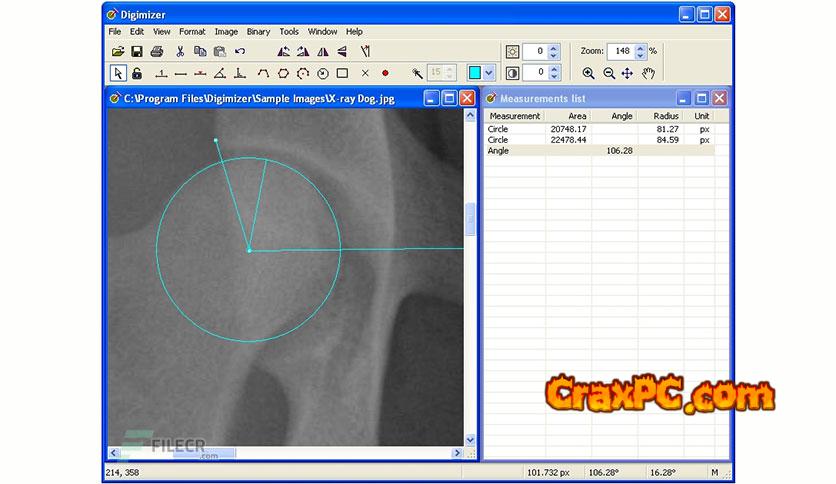Select the Angle row in Measurements list

(560, 151)
